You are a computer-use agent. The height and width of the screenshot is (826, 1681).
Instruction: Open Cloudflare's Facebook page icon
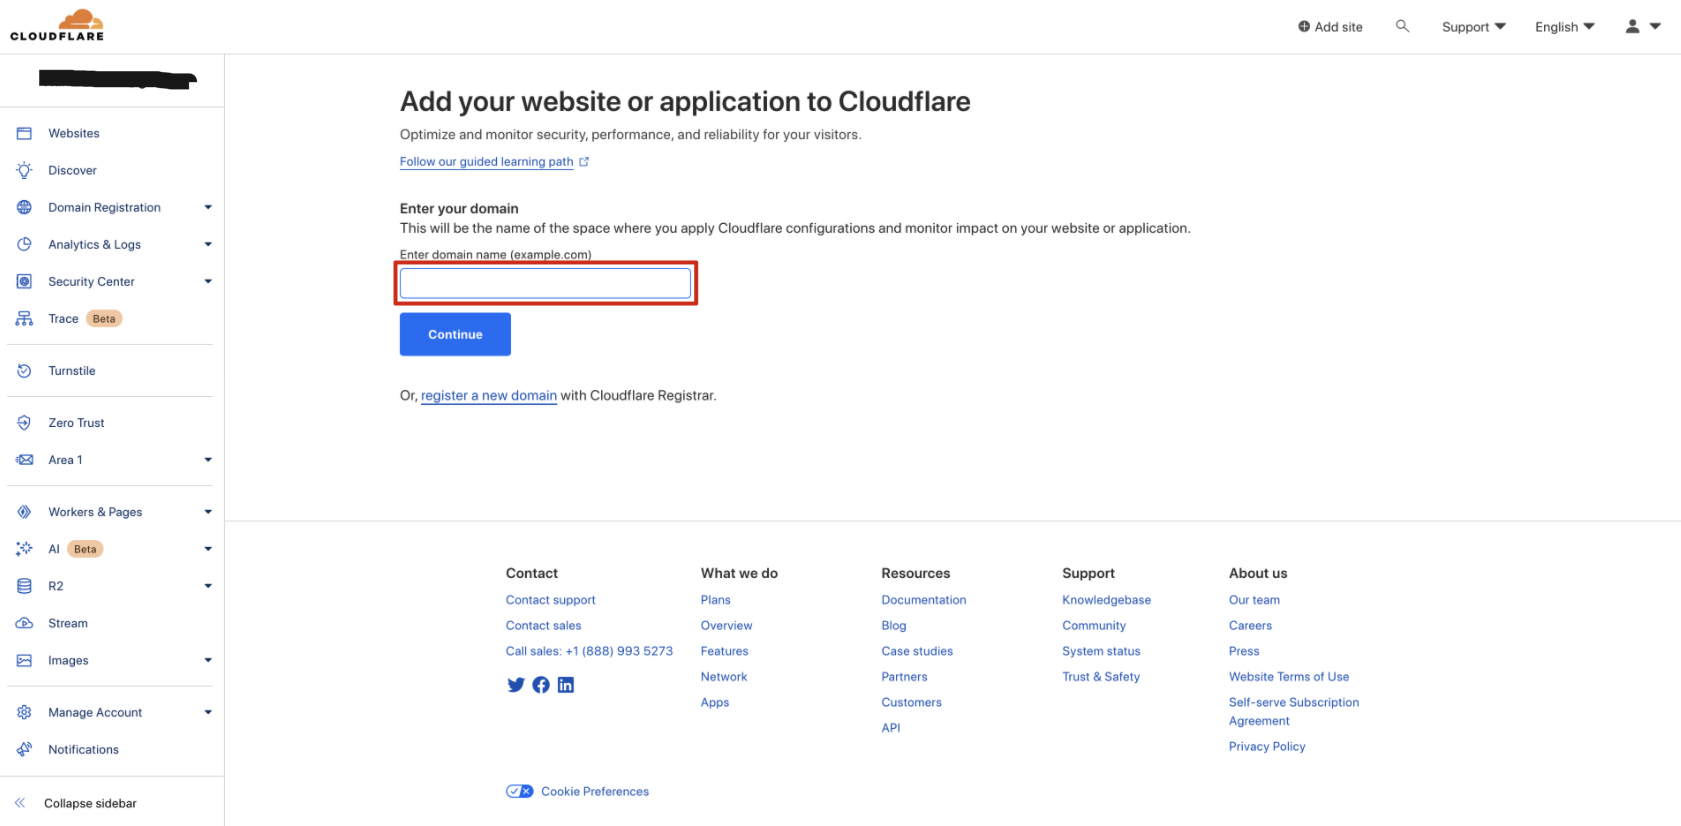(x=541, y=685)
